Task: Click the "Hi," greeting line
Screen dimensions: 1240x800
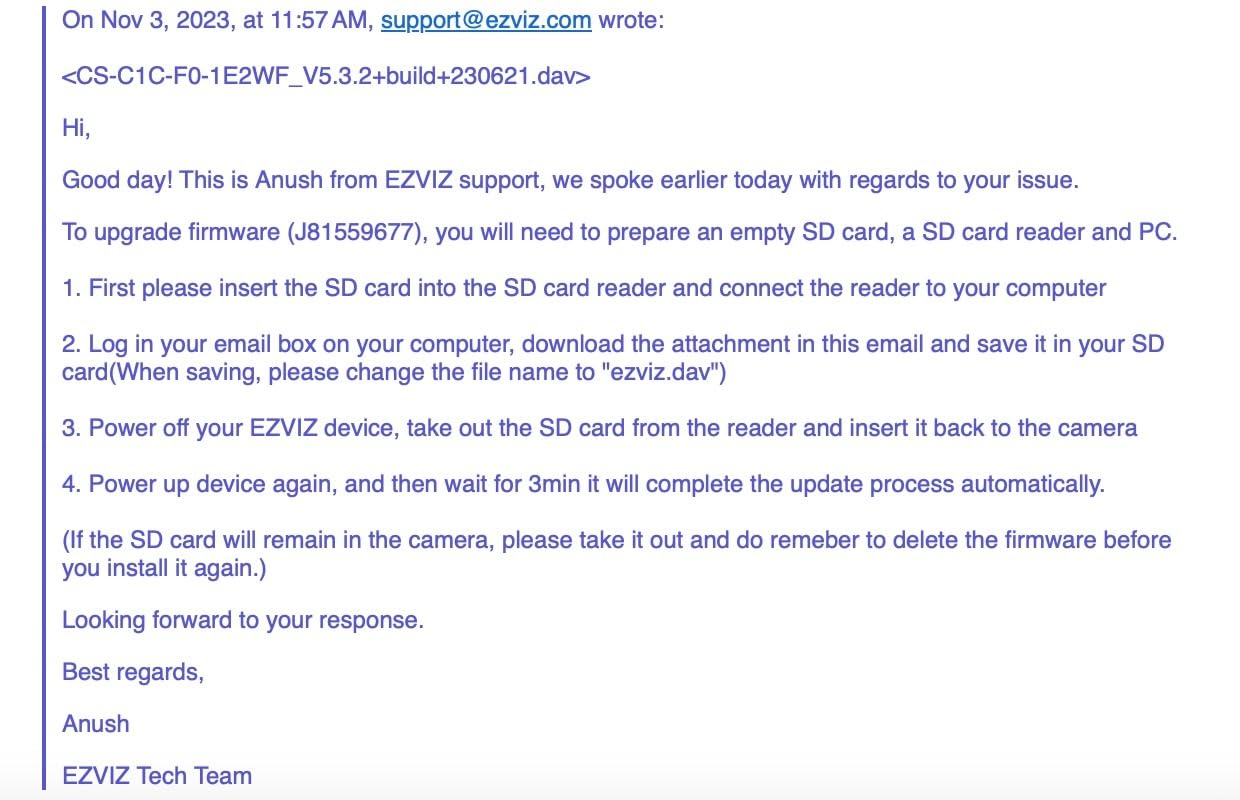Action: coord(76,128)
